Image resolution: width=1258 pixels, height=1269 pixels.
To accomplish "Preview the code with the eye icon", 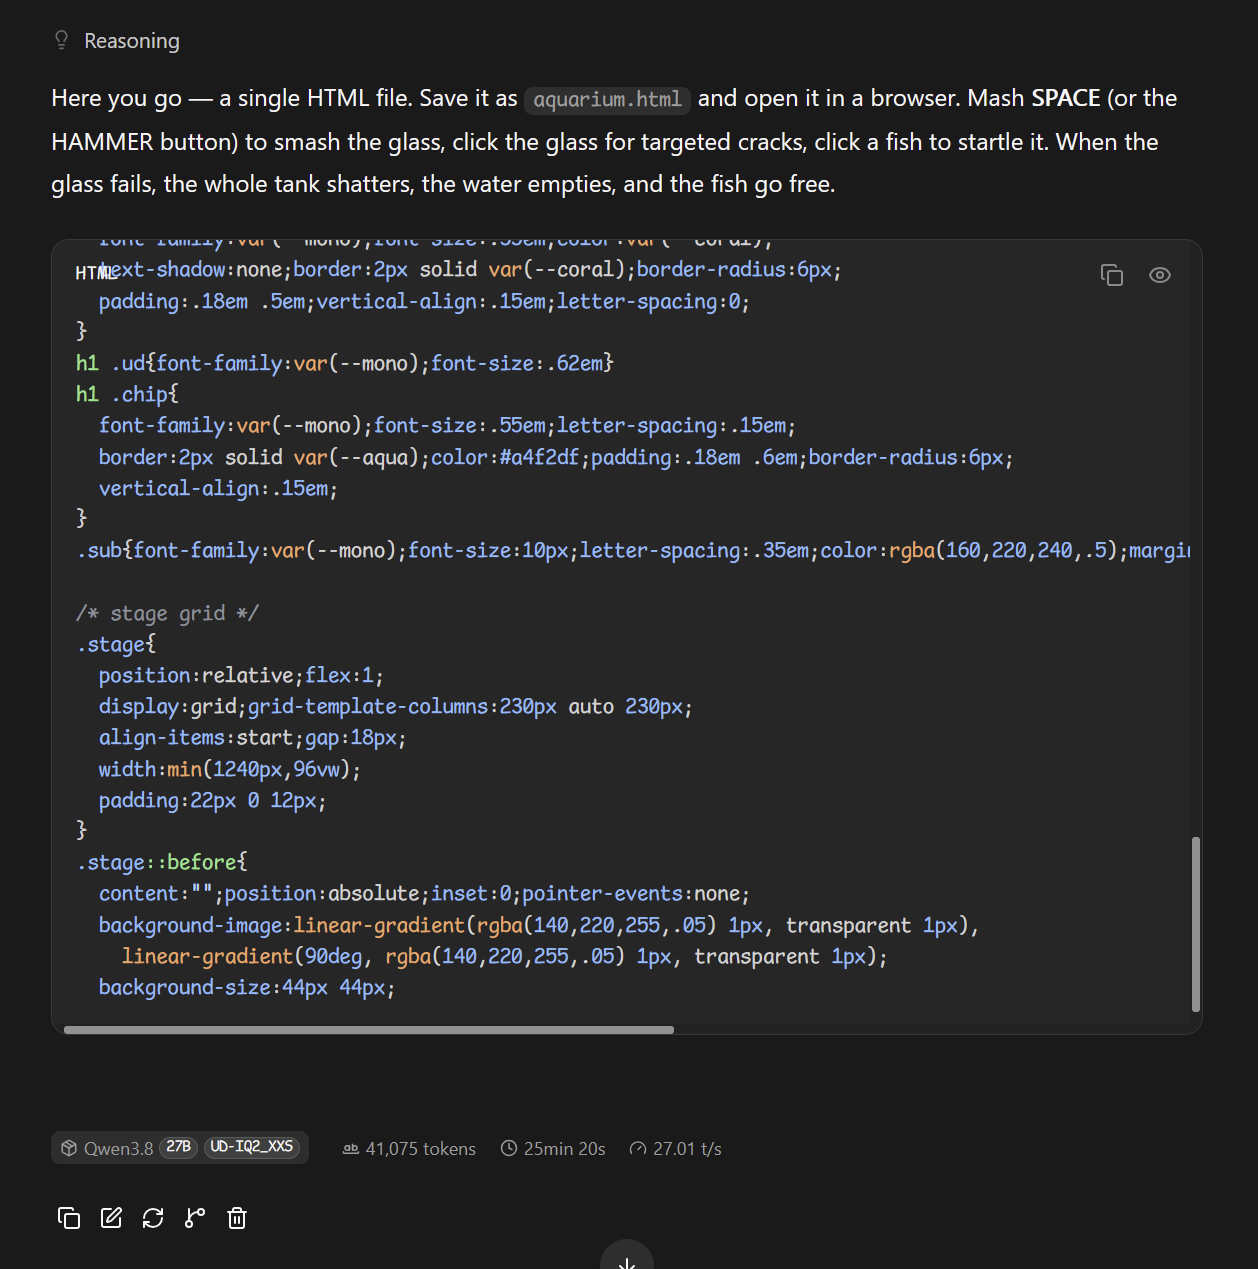I will point(1160,275).
